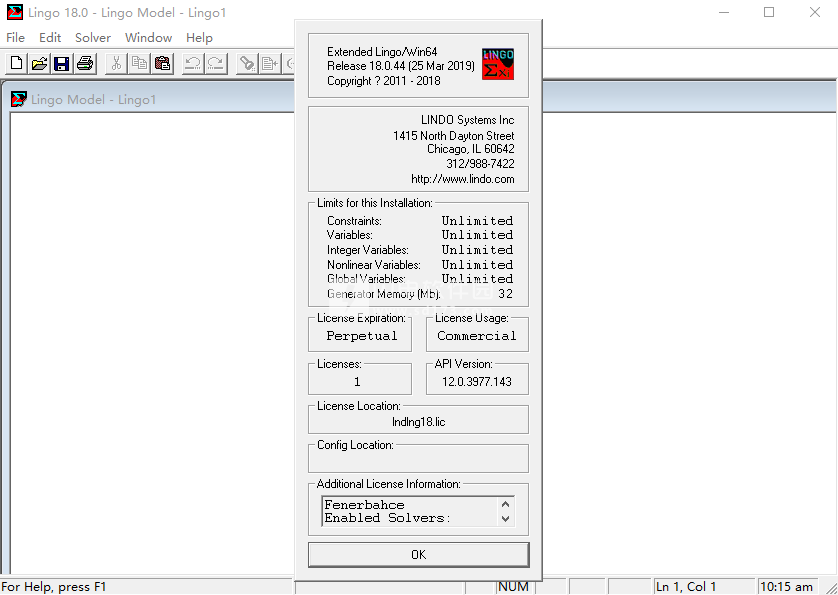Image resolution: width=838 pixels, height=595 pixels.
Task: Click the 'Lingo Model - Lingo1' child window title
Action: [94, 99]
